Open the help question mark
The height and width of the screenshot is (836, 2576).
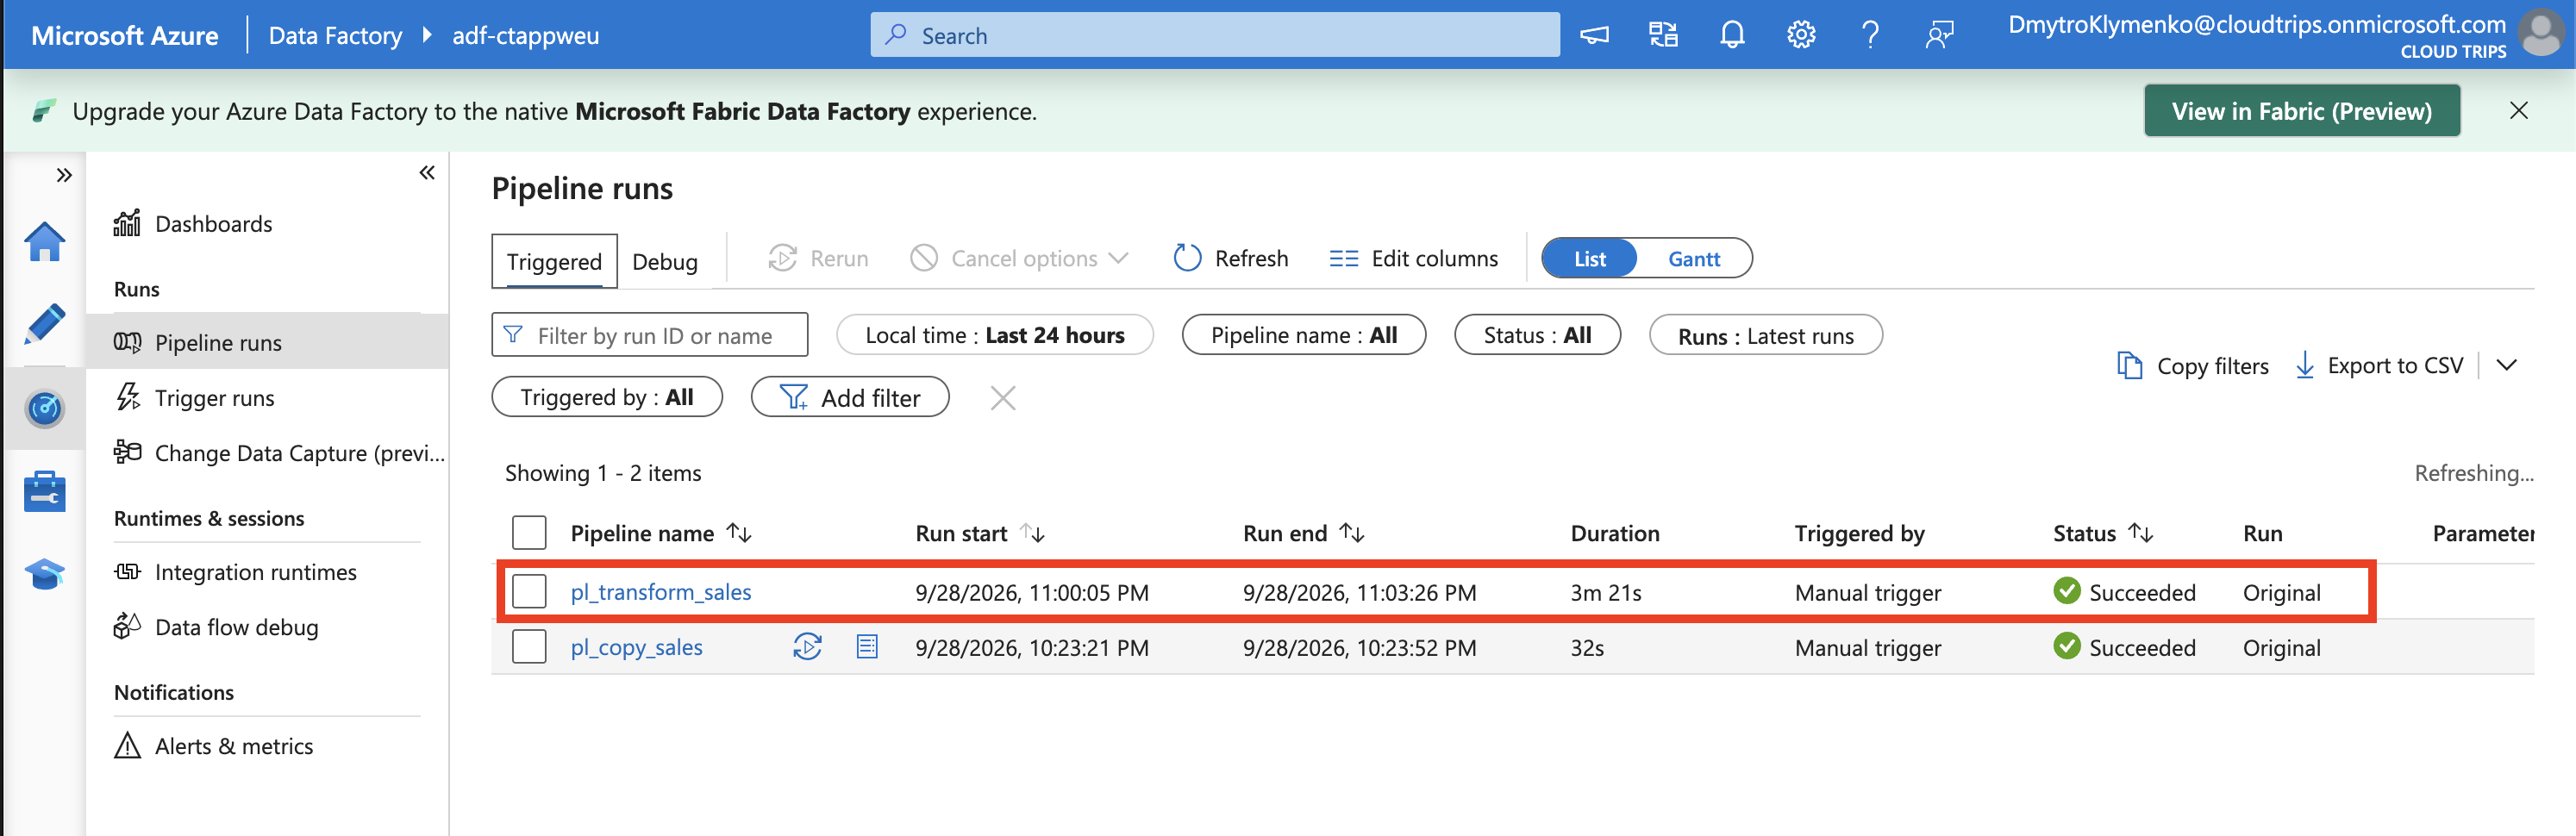click(1870, 35)
